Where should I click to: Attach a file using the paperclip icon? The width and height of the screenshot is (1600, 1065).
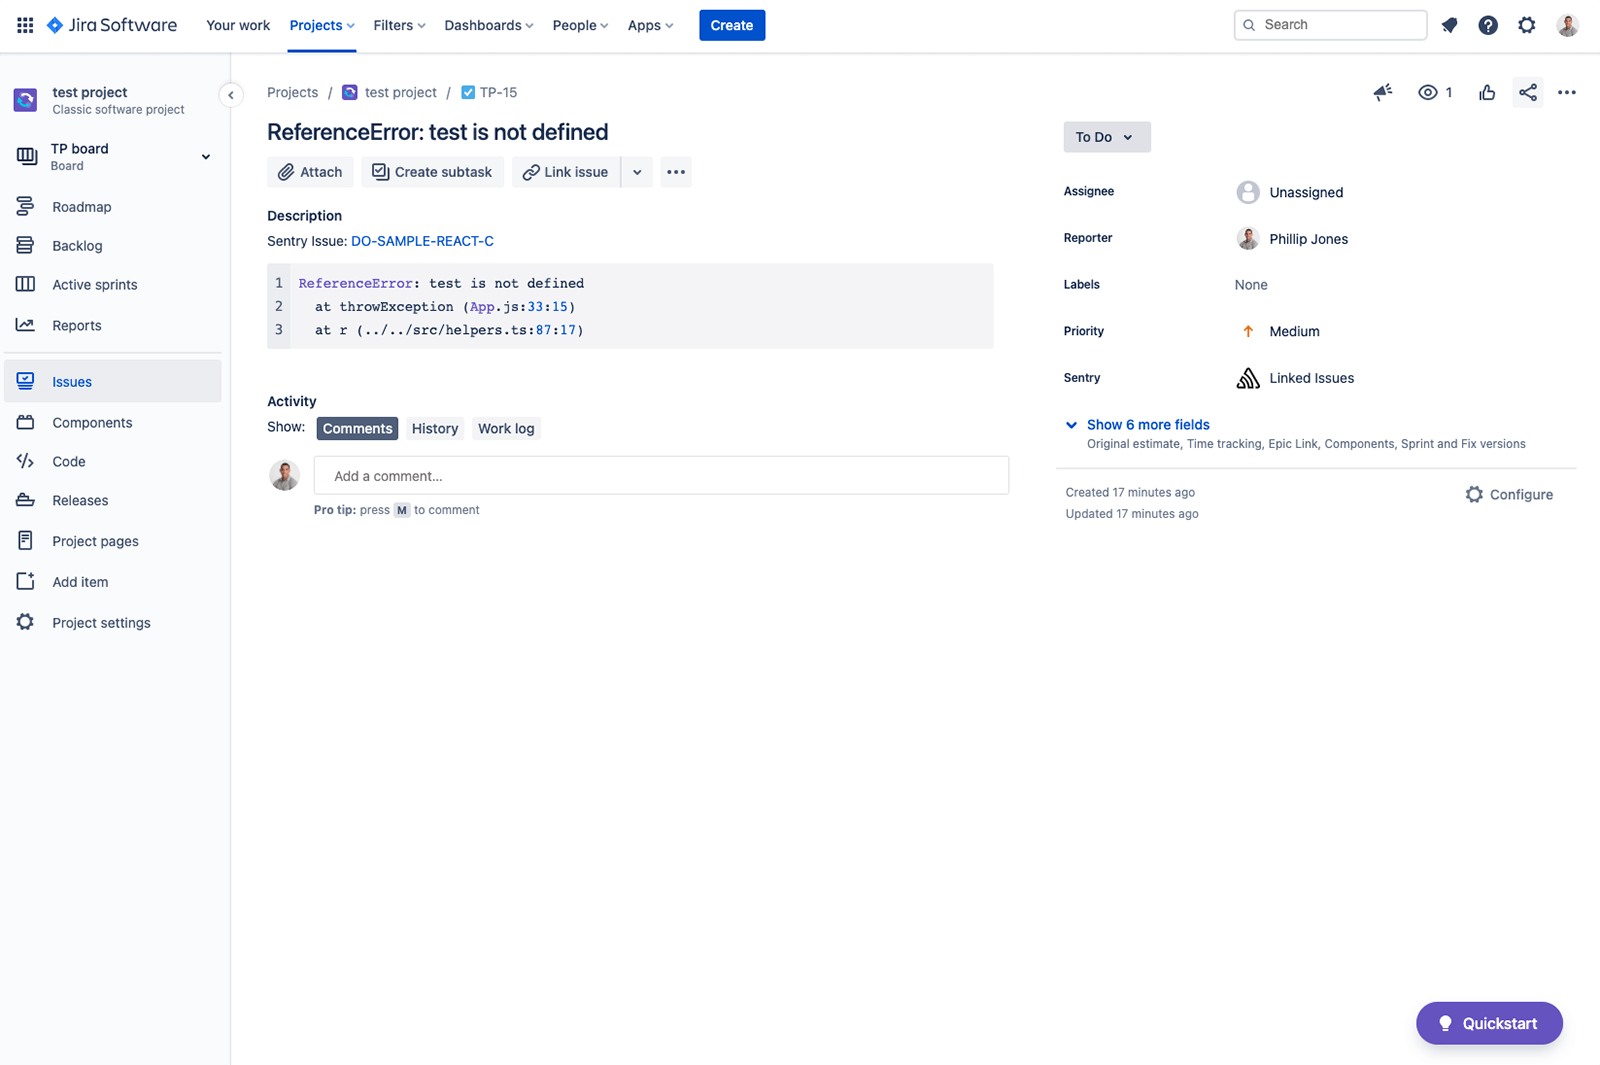(285, 171)
